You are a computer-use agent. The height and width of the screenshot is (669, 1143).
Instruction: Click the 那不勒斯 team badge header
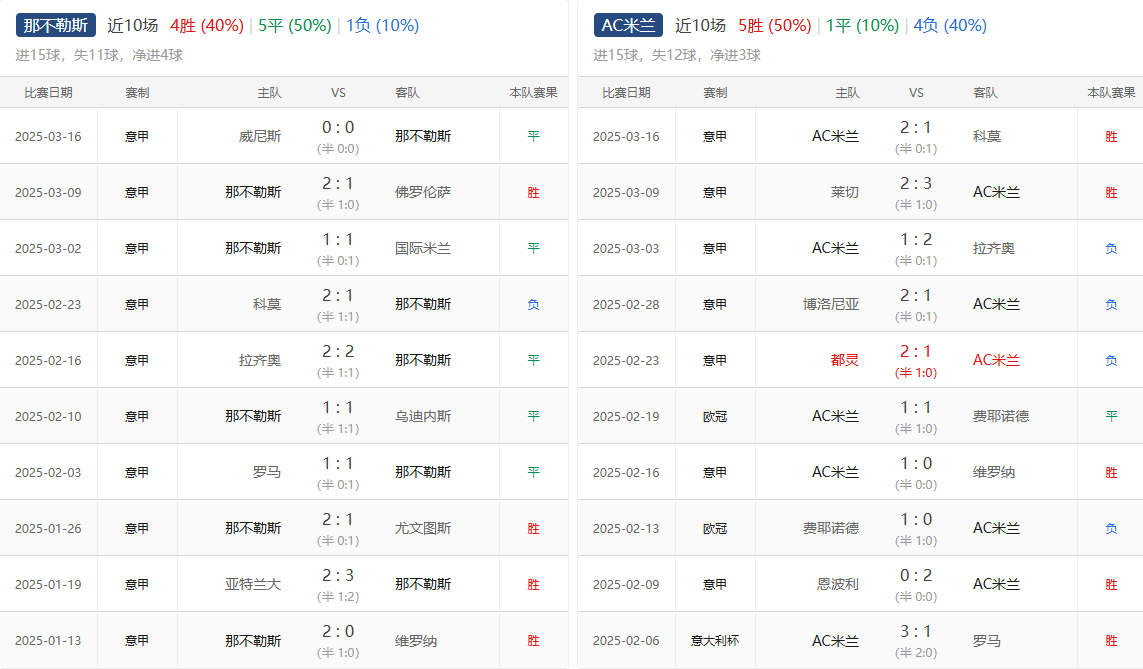55,26
